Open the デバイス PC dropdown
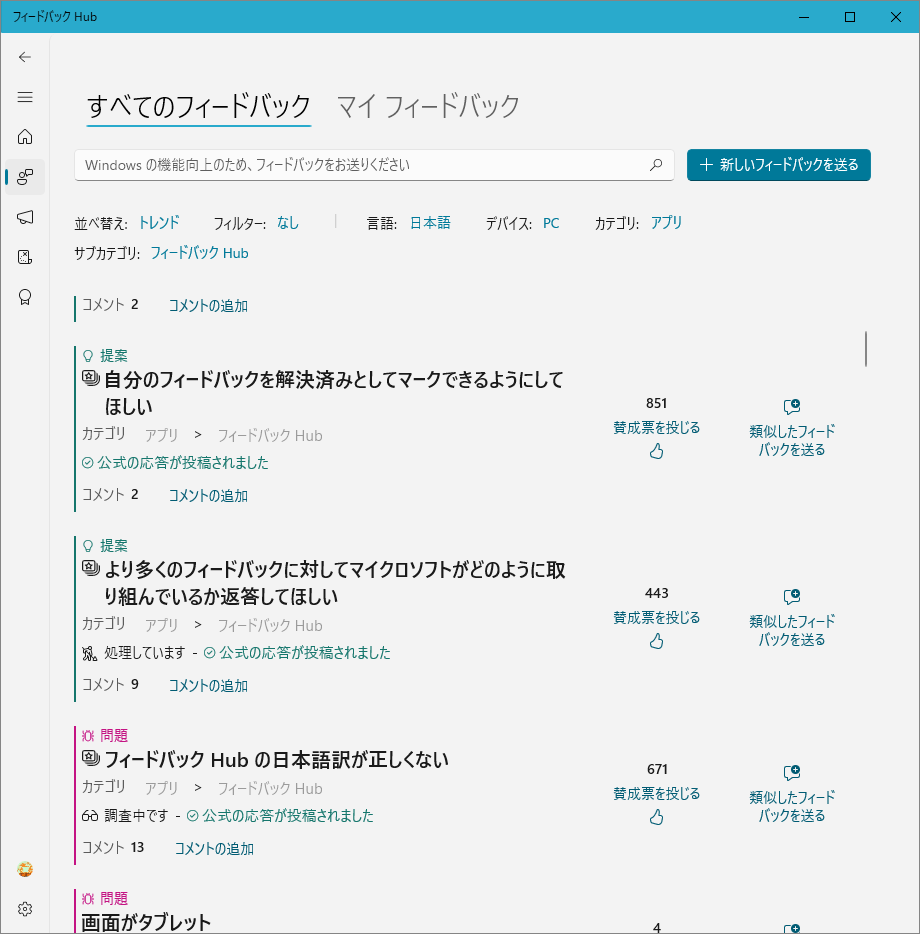Image resolution: width=920 pixels, height=934 pixels. 551,223
